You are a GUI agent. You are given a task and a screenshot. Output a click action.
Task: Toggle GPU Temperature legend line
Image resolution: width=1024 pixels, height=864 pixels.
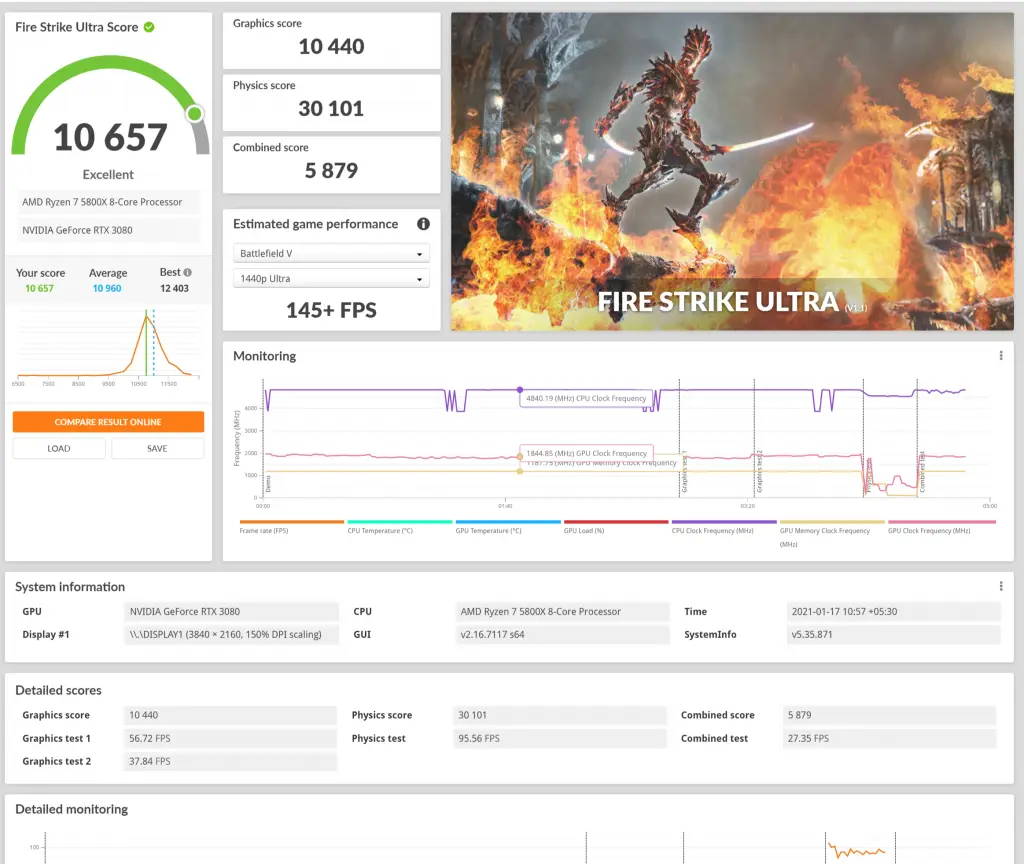coord(508,522)
